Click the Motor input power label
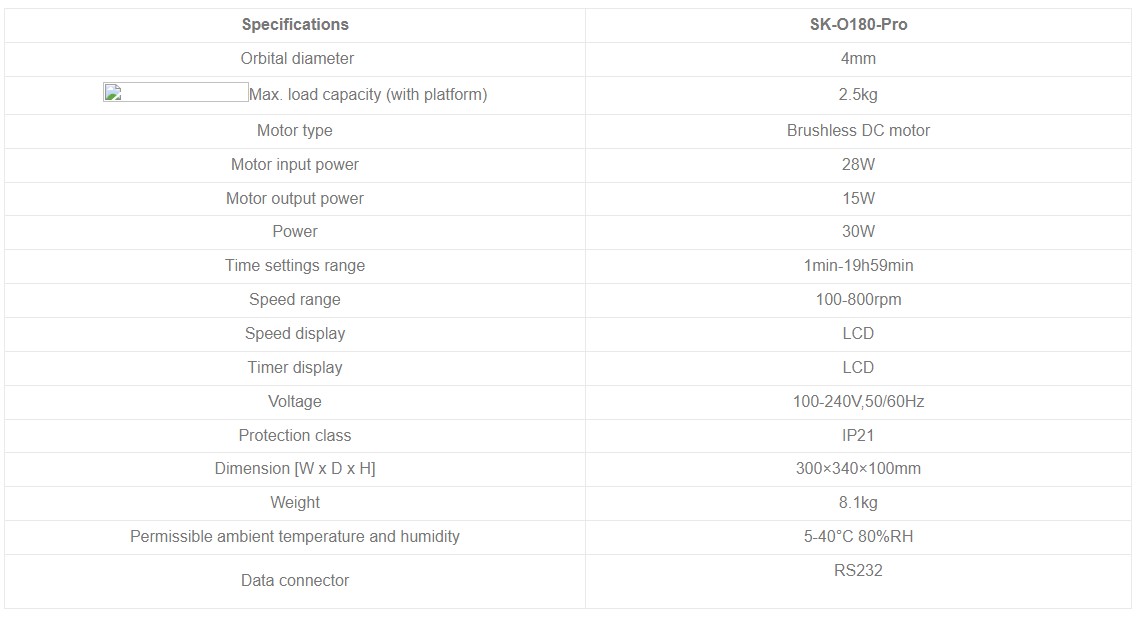This screenshot has width=1141, height=619. tap(295, 165)
